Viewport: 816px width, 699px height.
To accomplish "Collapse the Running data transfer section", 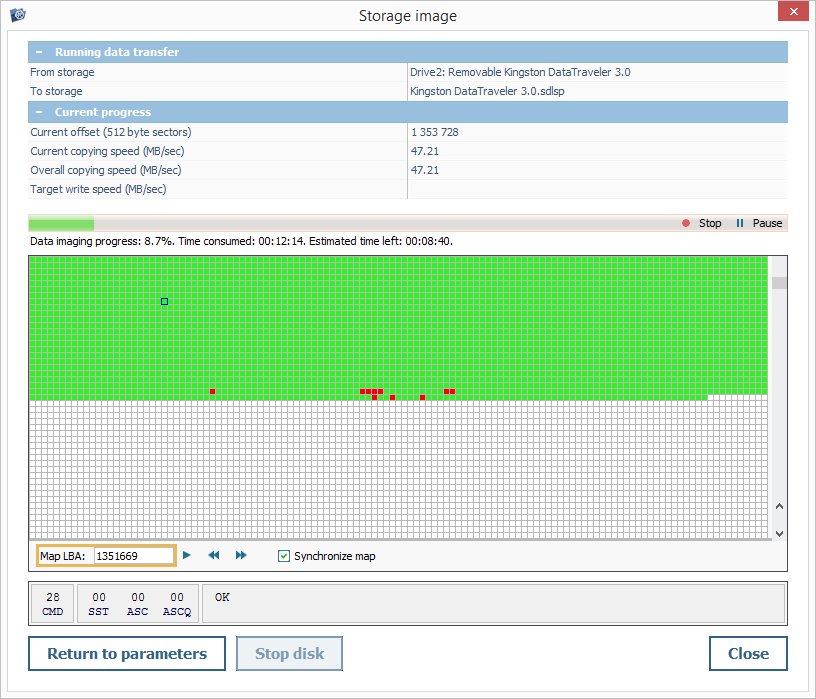I will click(x=40, y=52).
